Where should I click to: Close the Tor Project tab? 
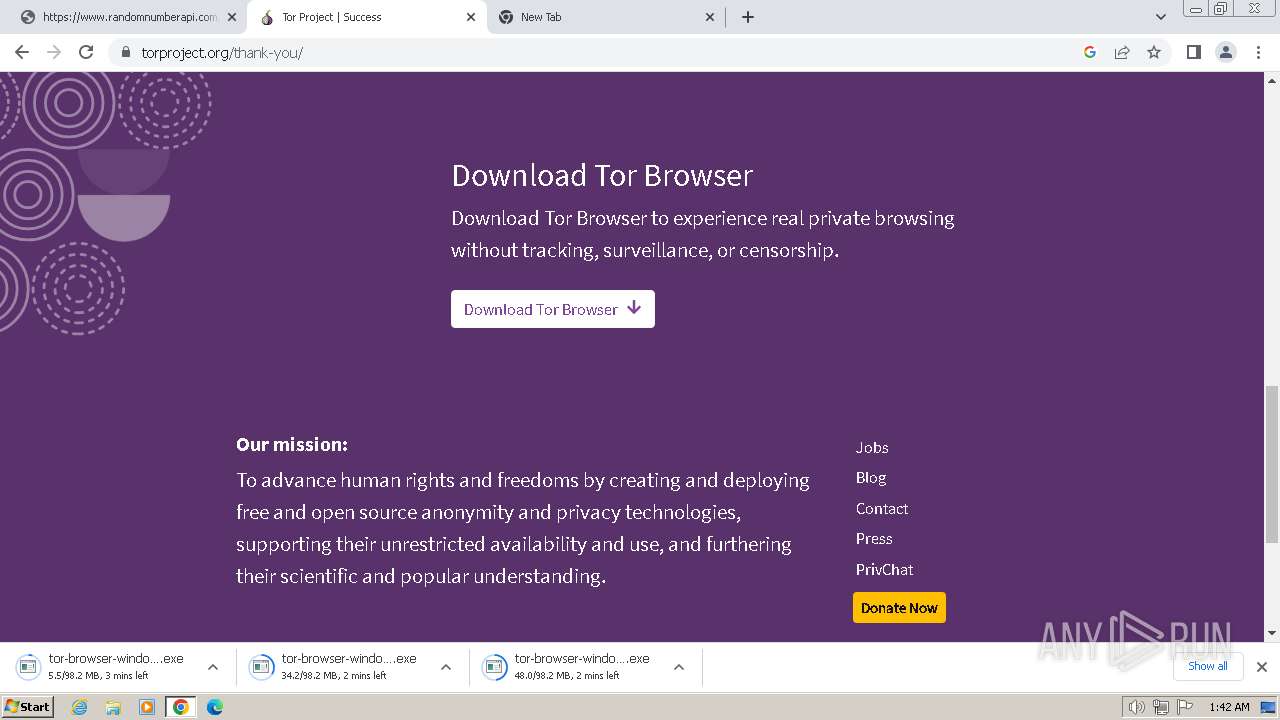pos(471,17)
